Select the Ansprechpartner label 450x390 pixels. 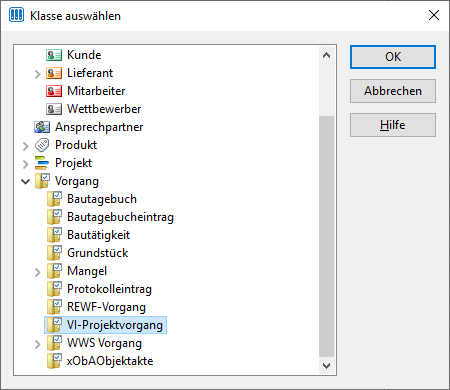coord(99,127)
